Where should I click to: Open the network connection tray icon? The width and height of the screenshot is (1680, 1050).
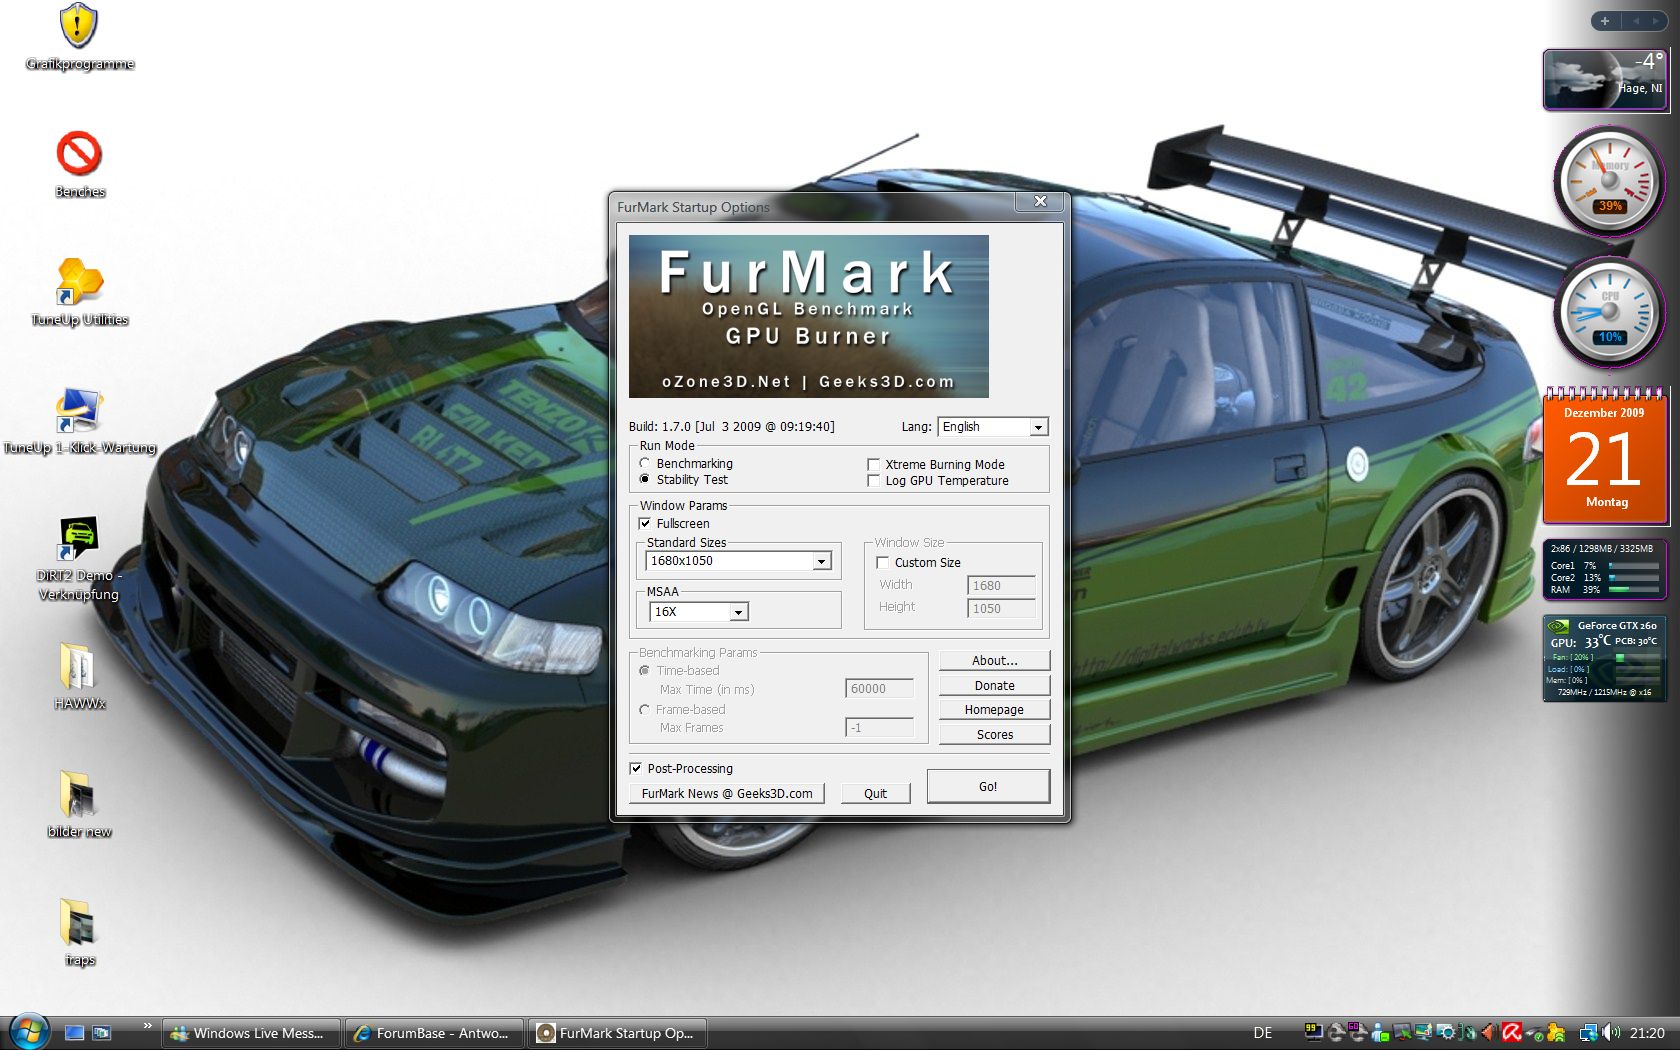click(1588, 1033)
